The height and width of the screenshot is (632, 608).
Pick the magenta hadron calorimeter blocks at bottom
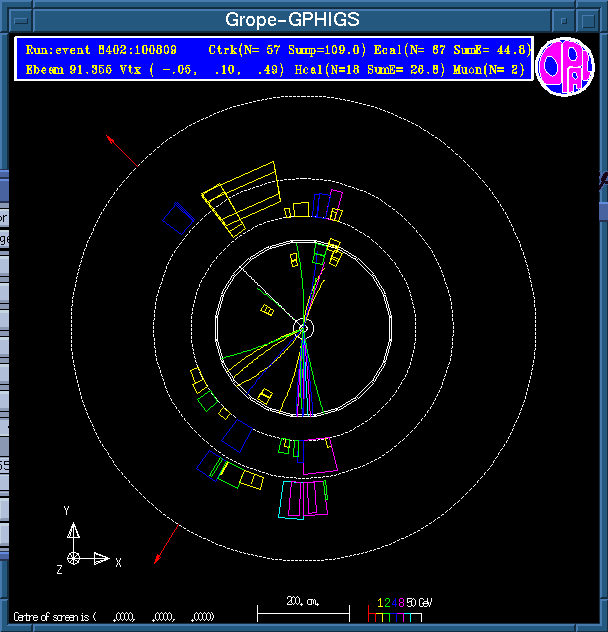pyautogui.click(x=304, y=498)
